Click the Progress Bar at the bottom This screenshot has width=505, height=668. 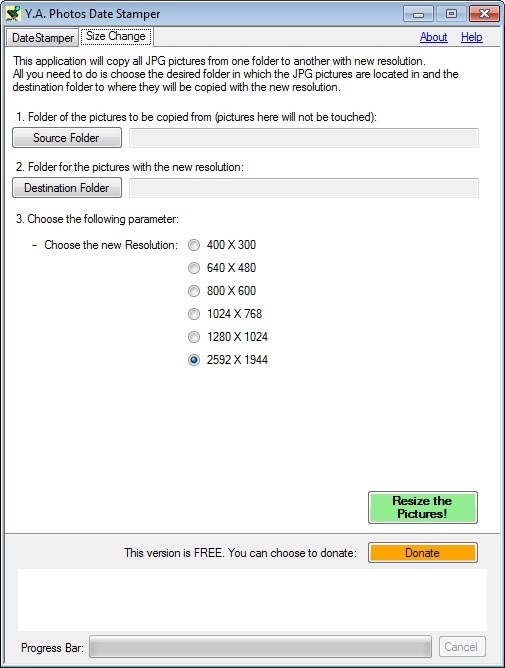pyautogui.click(x=260, y=647)
